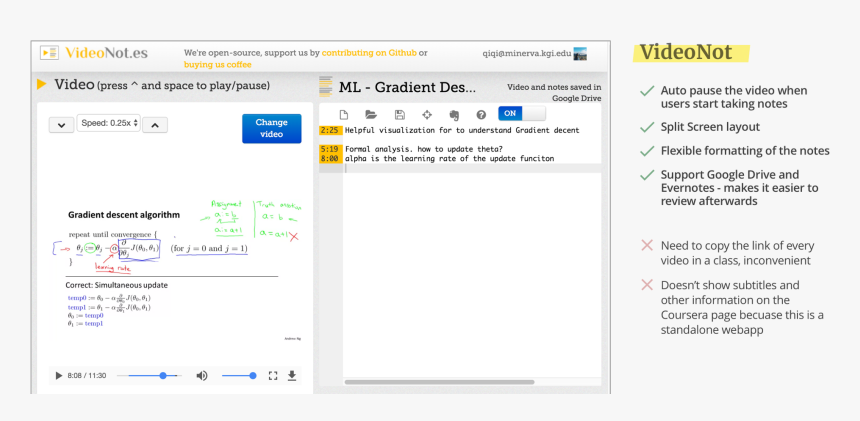Jump to the 2:25 timestamp note

pyautogui.click(x=330, y=130)
